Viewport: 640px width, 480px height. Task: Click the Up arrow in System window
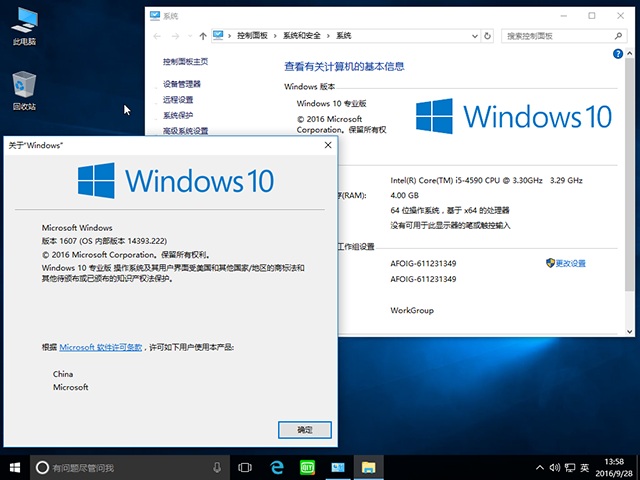203,36
